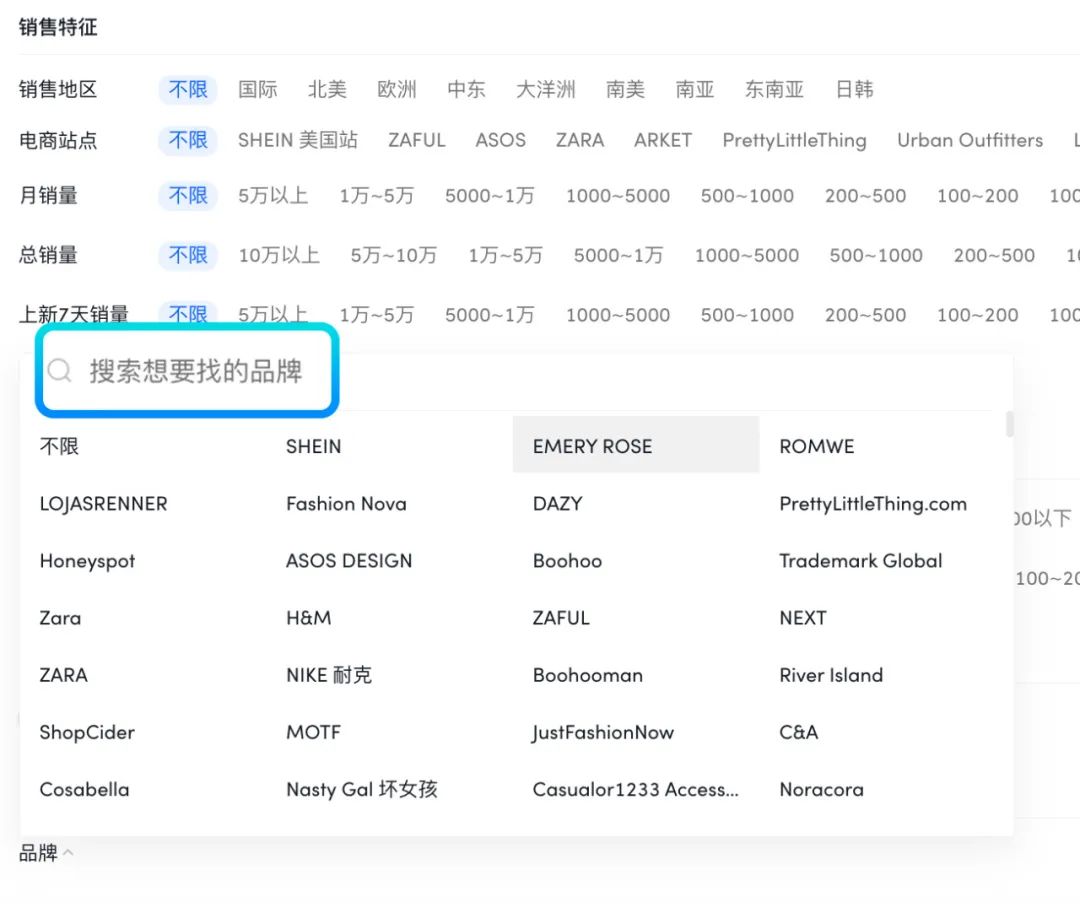Set 总销量 to 5万~10万
This screenshot has height=924, width=1080.
pyautogui.click(x=393, y=255)
